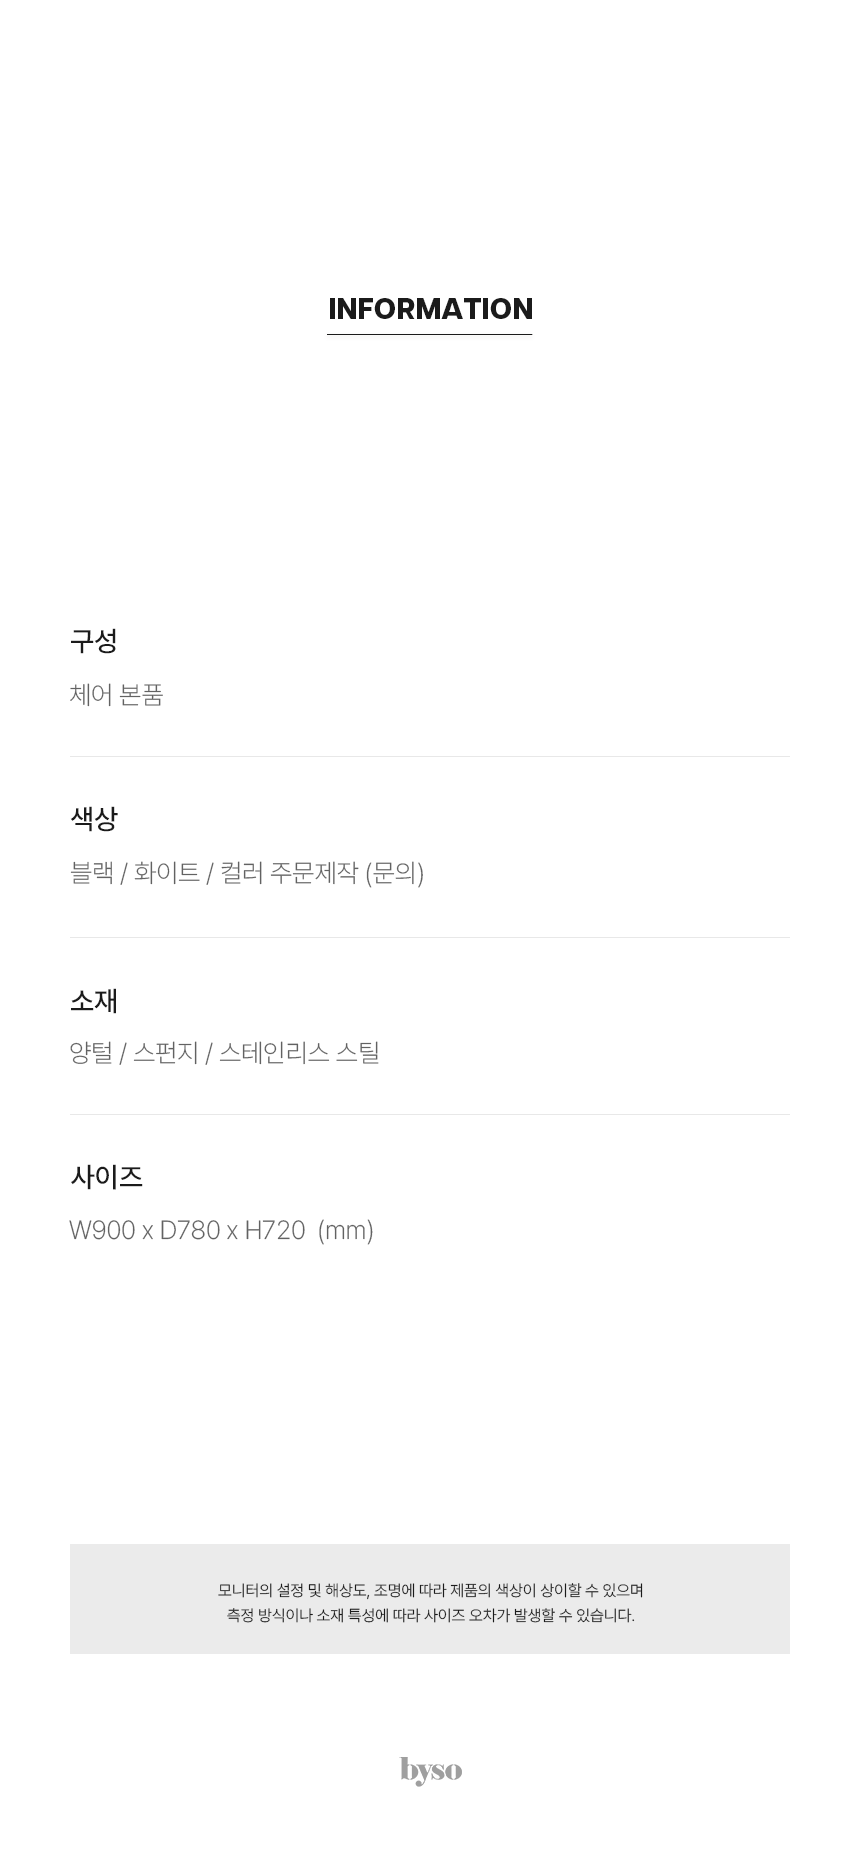Screen dimensions: 860x1859
Task: Click the 스펀지 material text
Action: pos(166,1053)
